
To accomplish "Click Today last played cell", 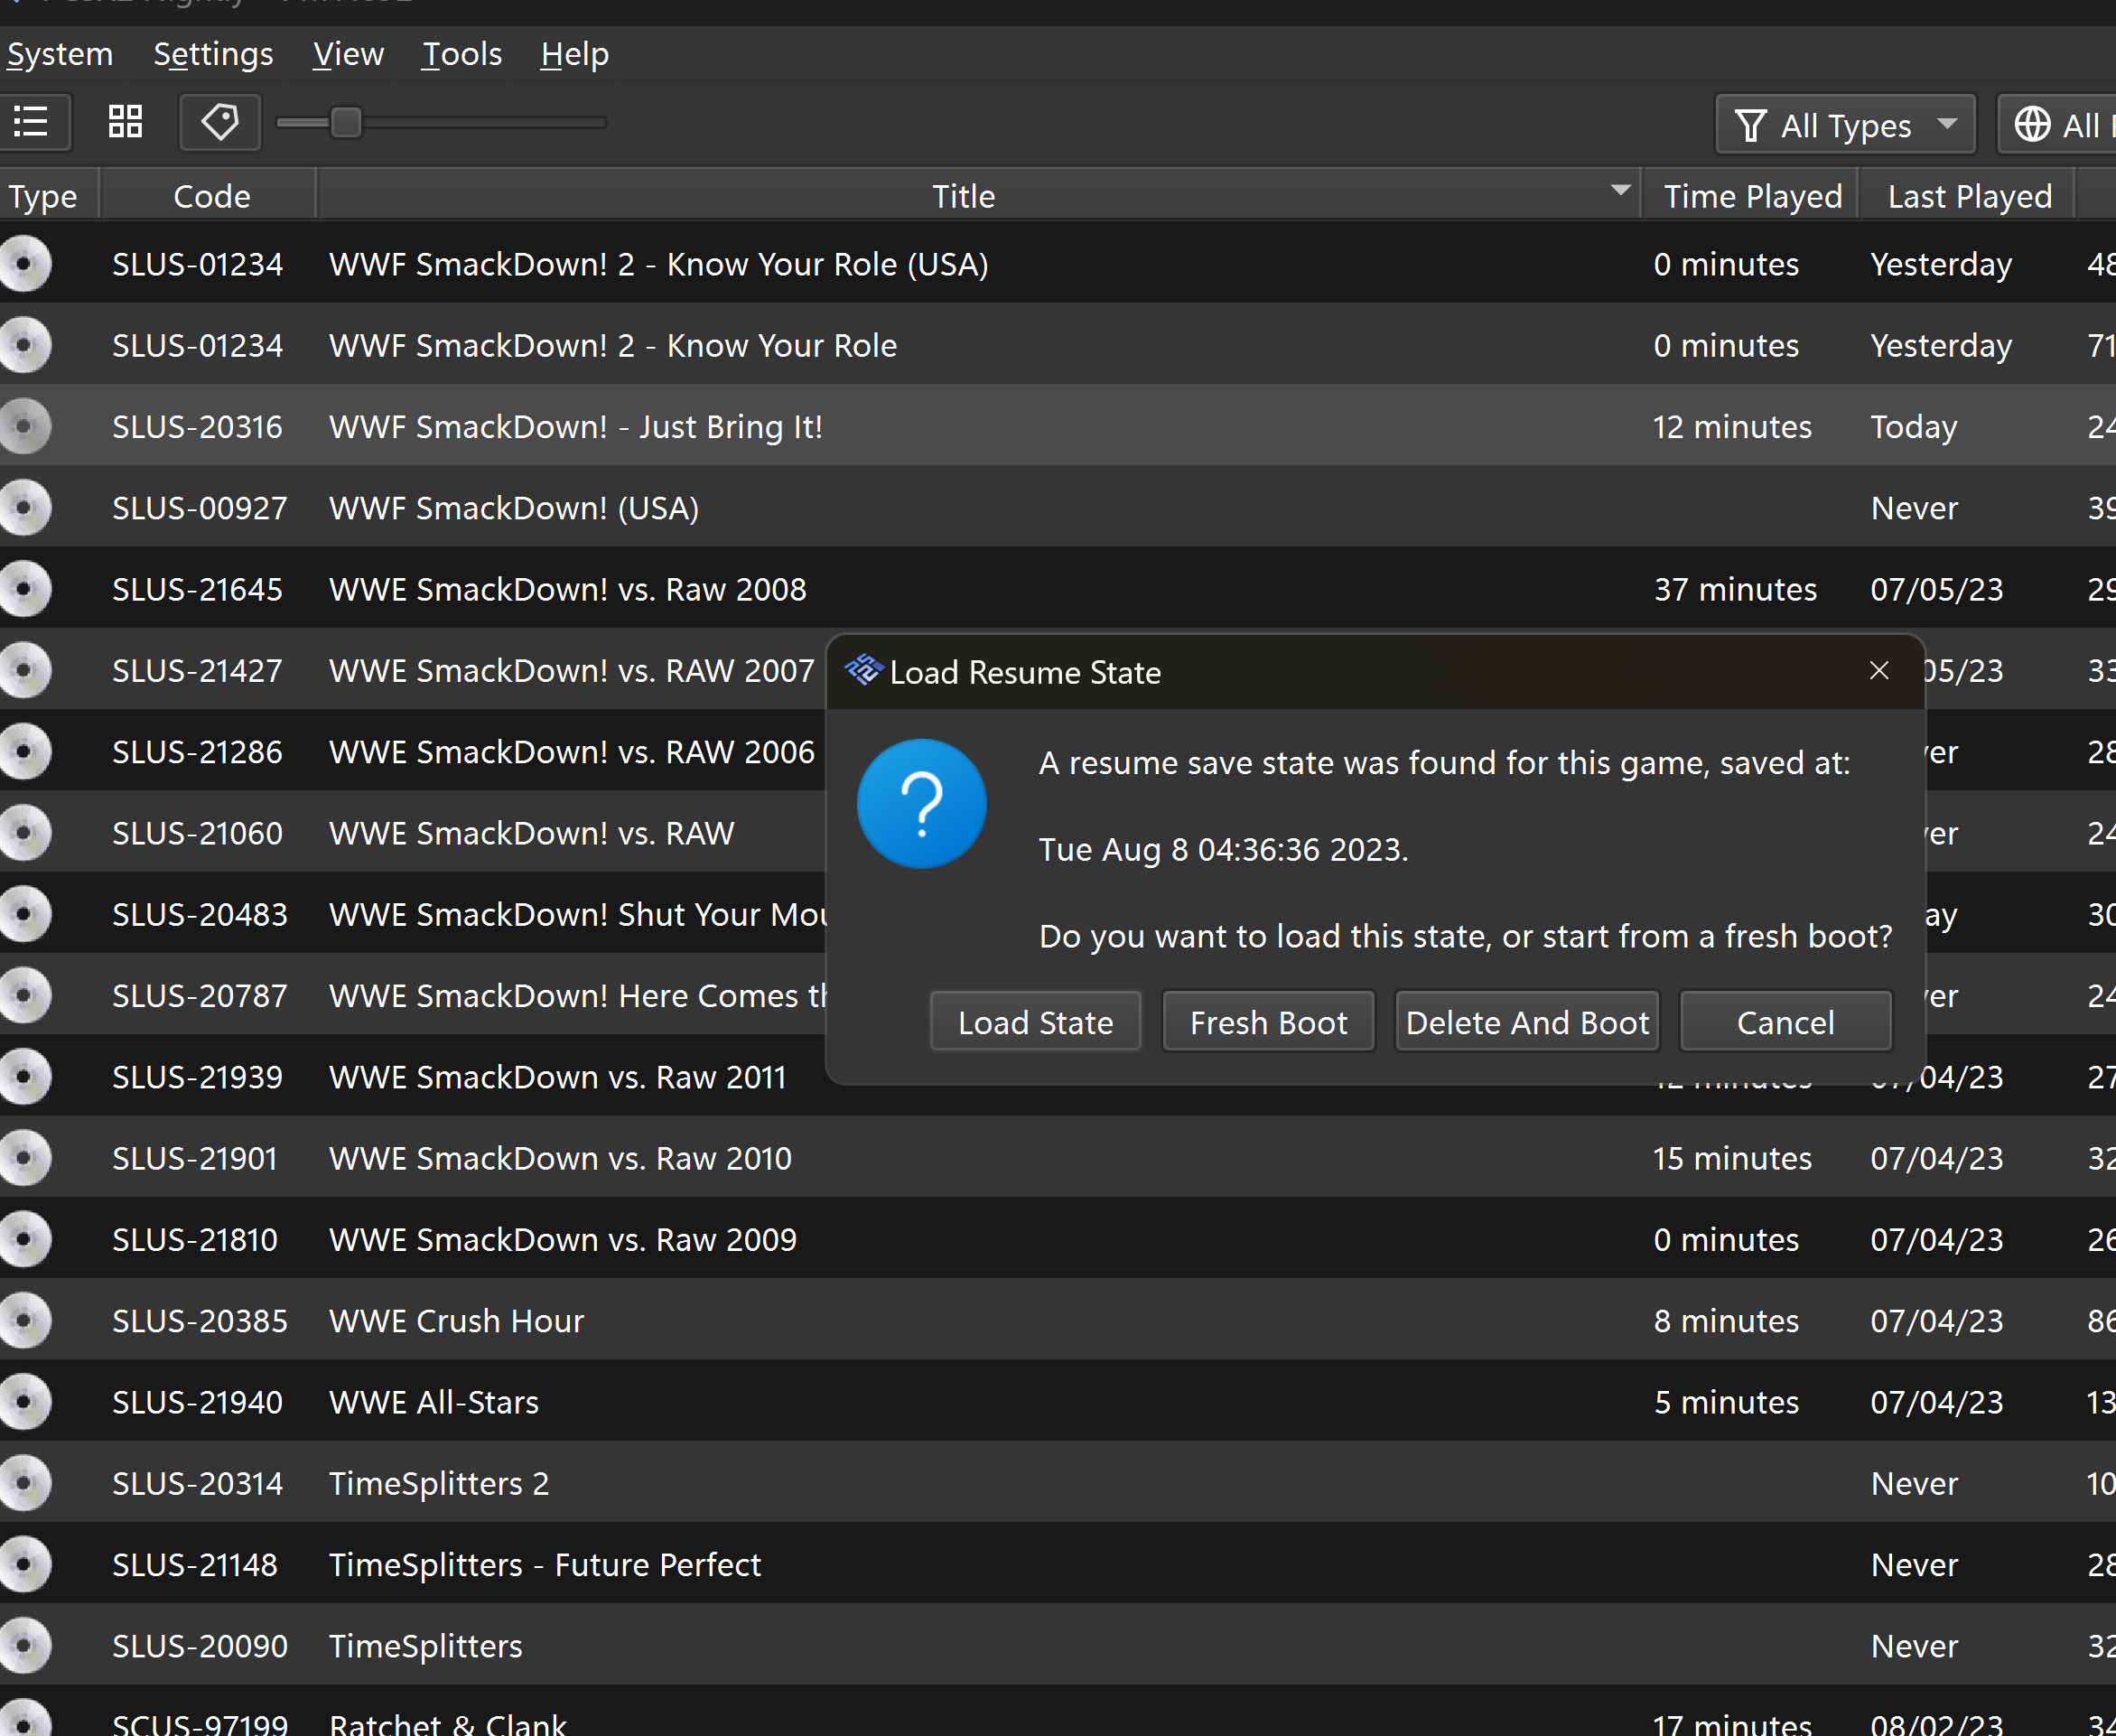I will click(x=1914, y=426).
